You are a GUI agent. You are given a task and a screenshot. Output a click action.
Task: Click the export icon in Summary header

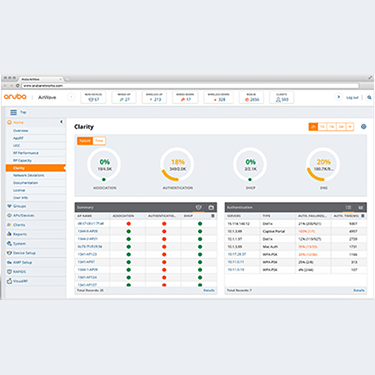click(x=211, y=207)
